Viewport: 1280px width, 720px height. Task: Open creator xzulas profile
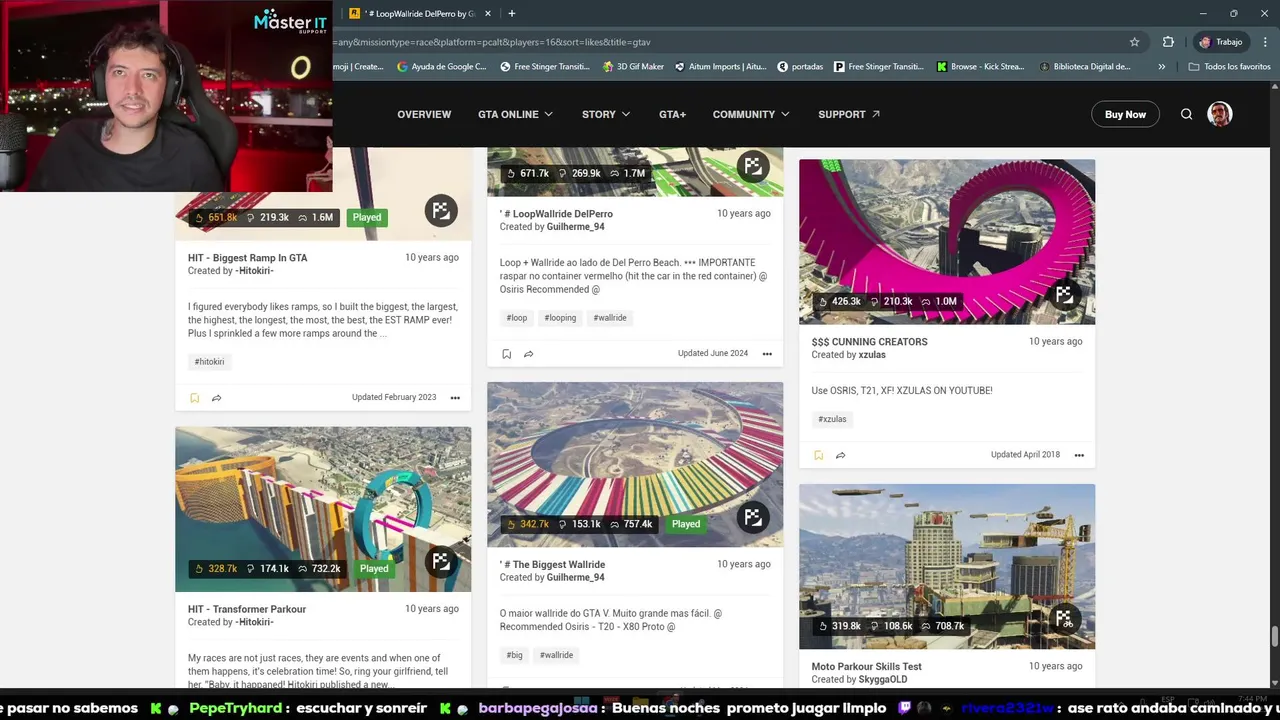point(872,355)
